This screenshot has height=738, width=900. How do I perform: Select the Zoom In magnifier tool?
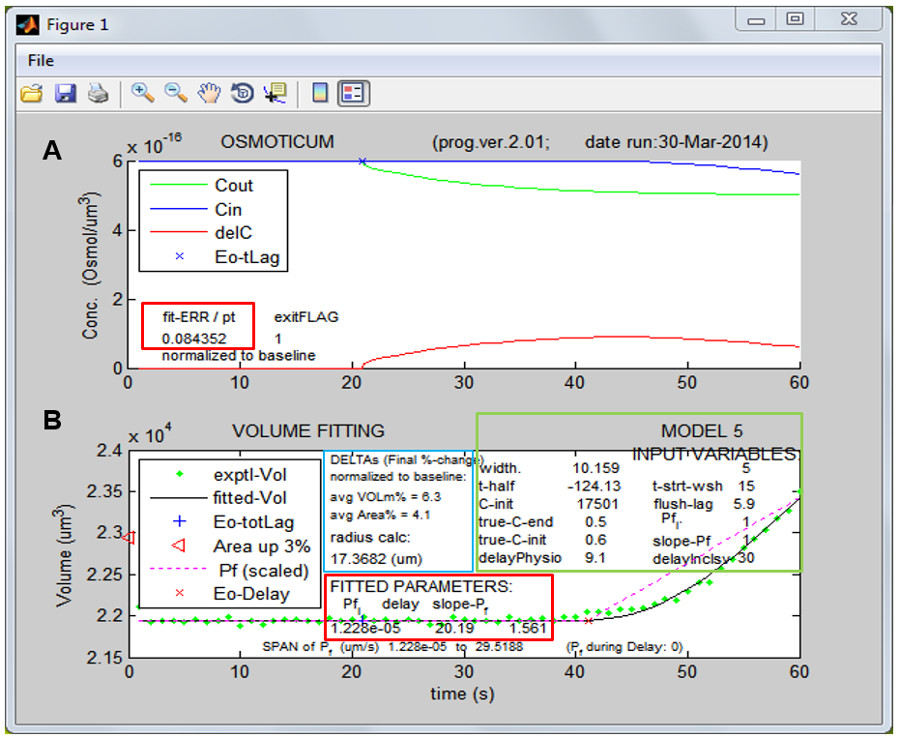coord(143,93)
